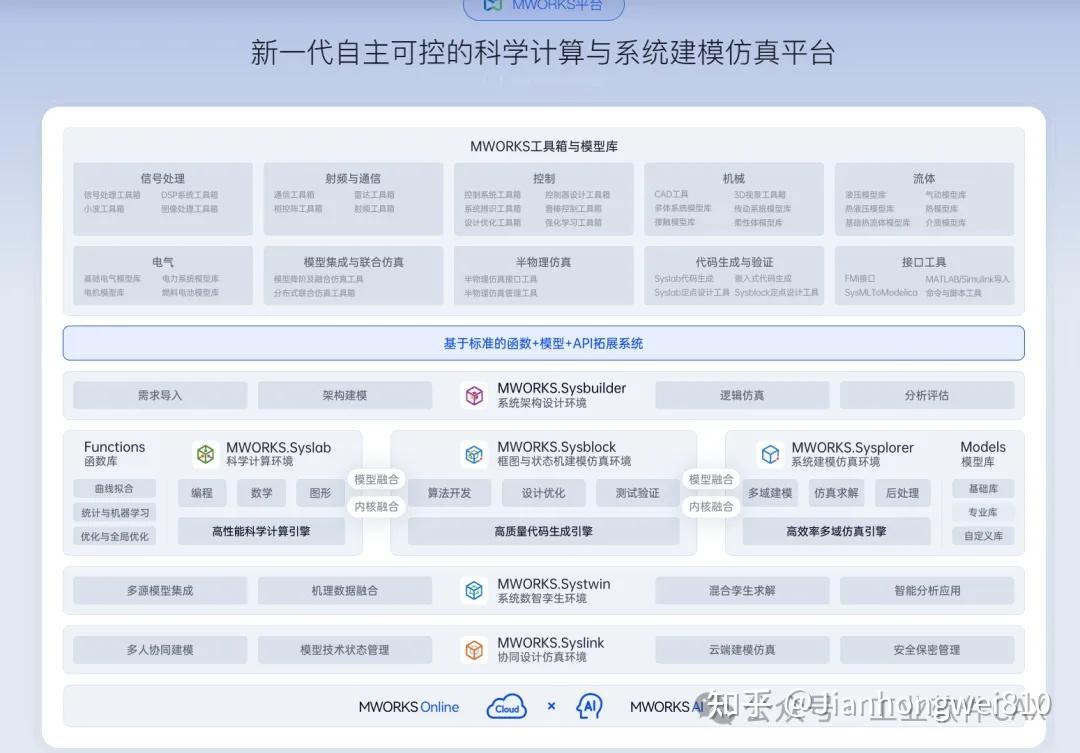Click the 混合孪生求解 box
1080x753 pixels.
[742, 590]
